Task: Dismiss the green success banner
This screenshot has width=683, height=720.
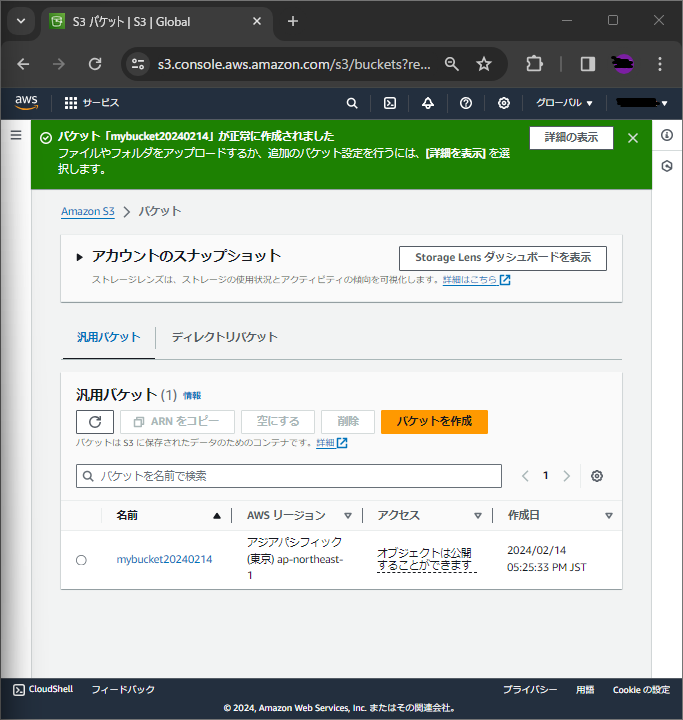Action: pos(632,138)
